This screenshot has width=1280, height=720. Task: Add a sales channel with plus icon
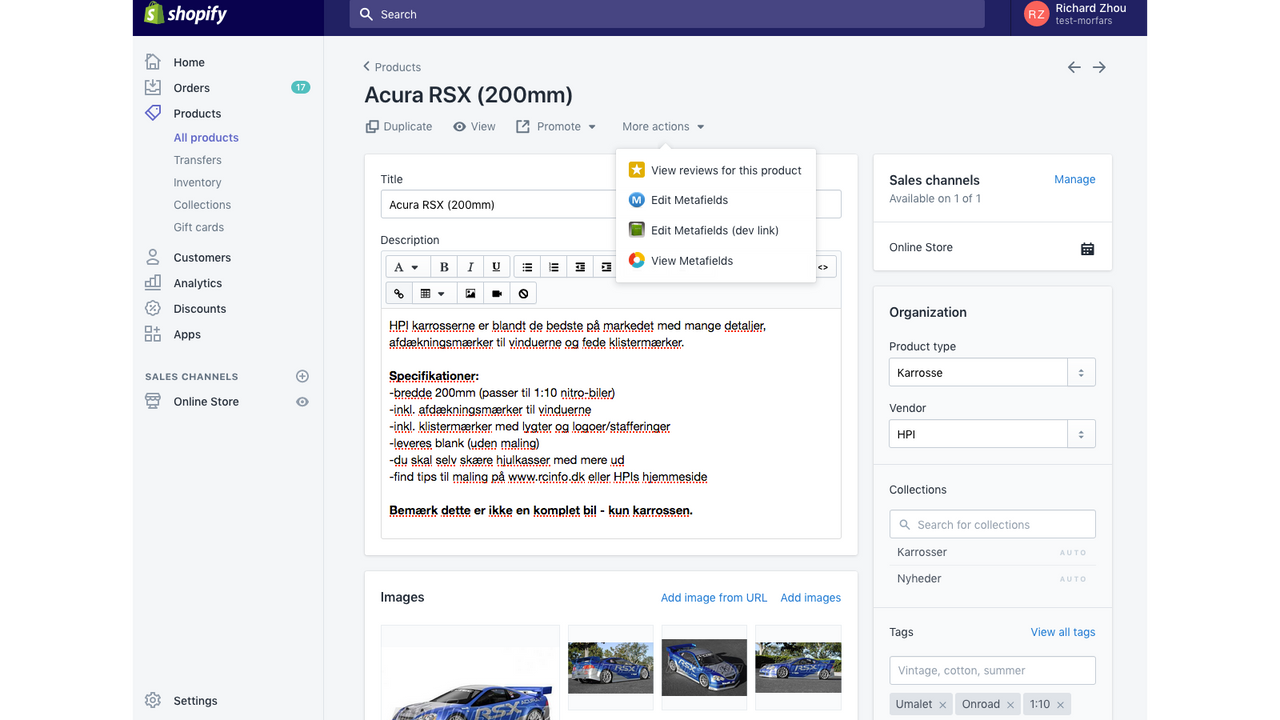pos(303,376)
